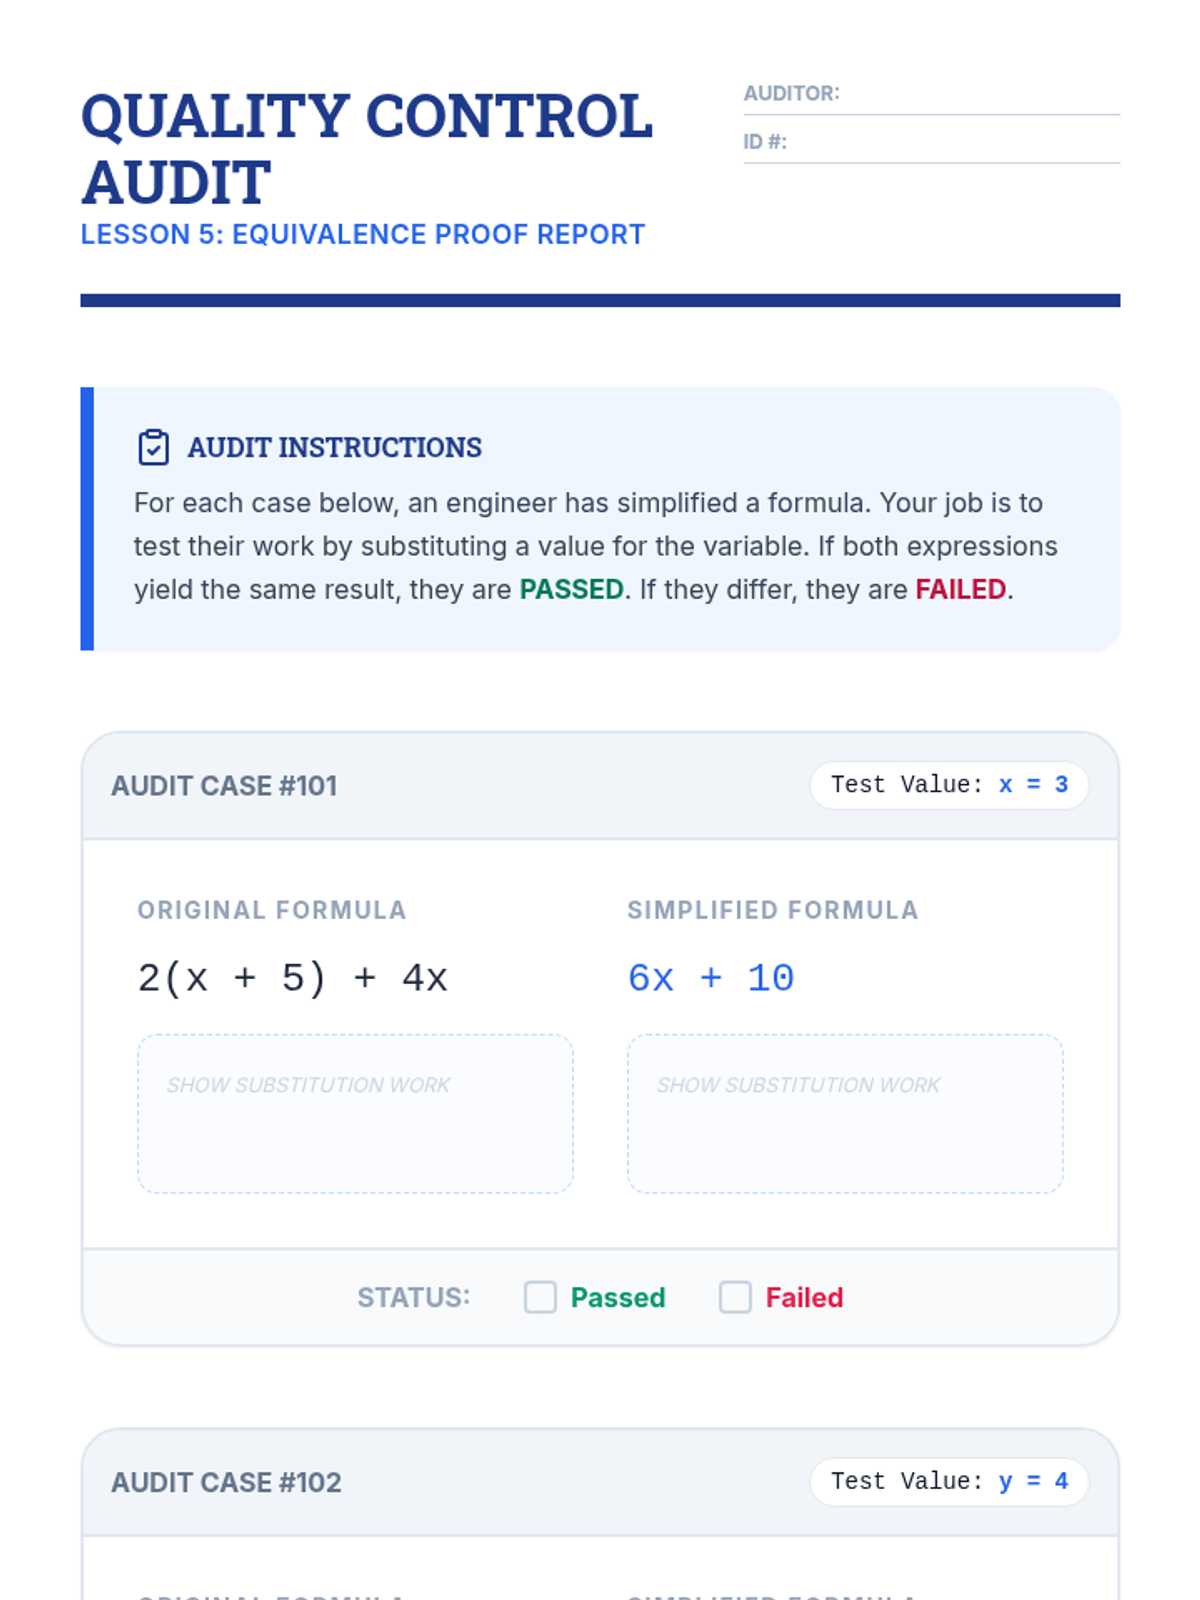
Task: Click the clipboard icon beside Audit Instructions
Action: pos(153,447)
